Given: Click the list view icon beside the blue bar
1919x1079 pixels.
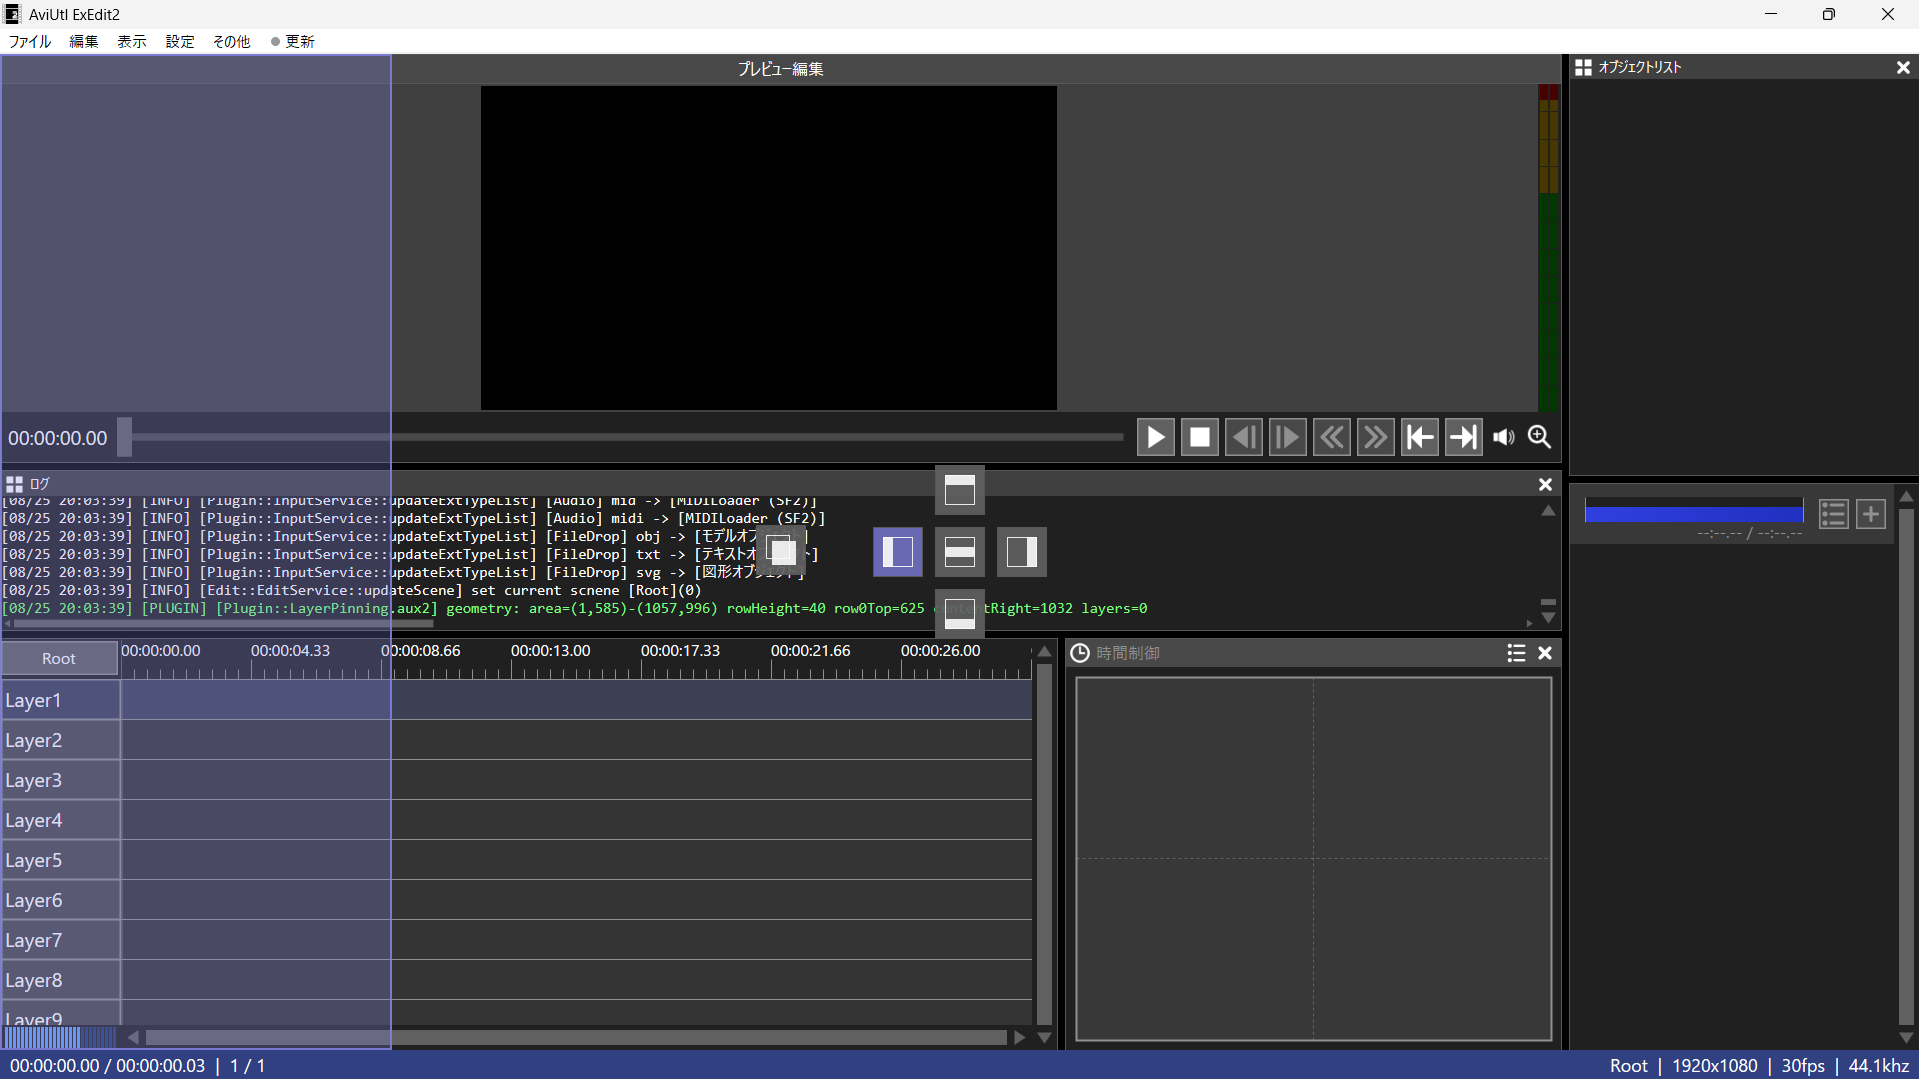Looking at the screenshot, I should pos(1833,514).
